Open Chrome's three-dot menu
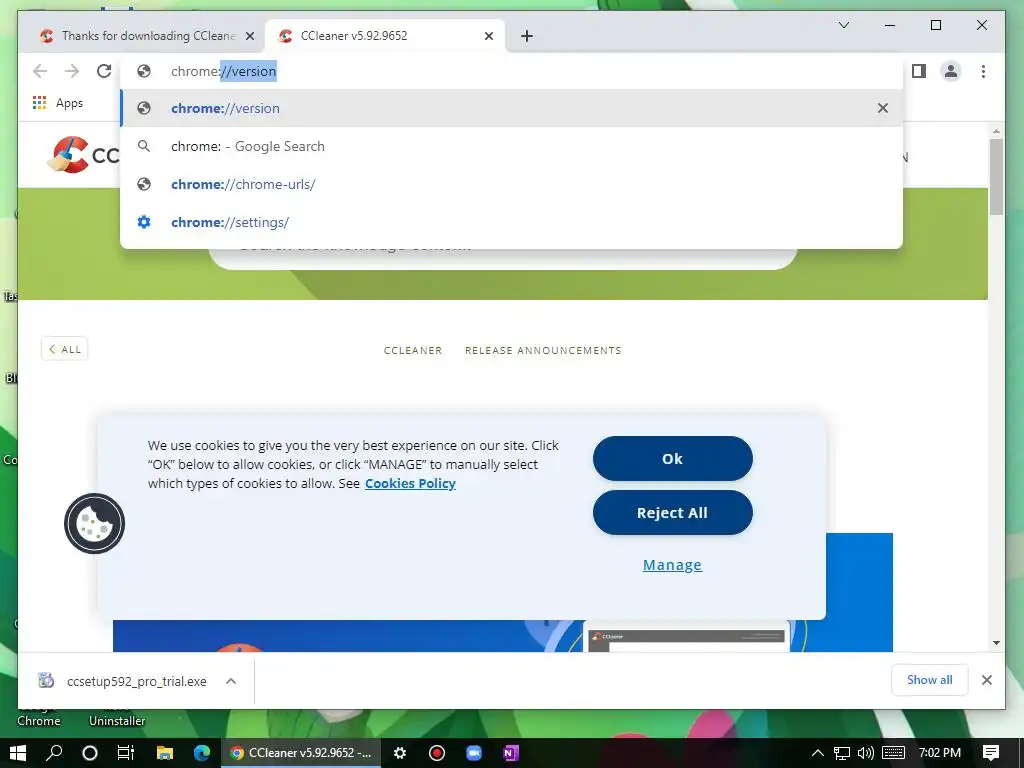 point(983,71)
